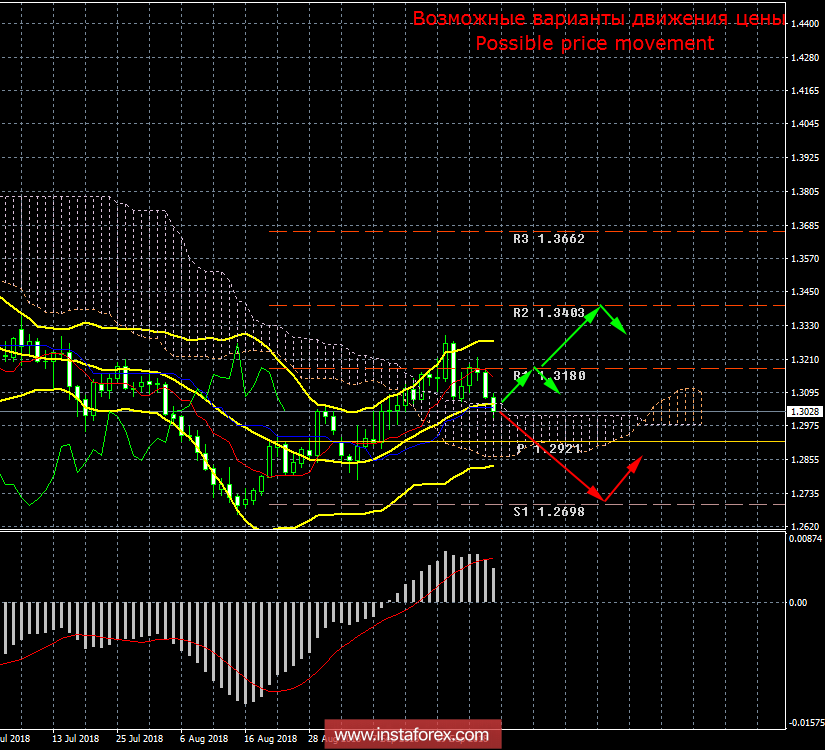Click the 1.3450 price axis value
The width and height of the screenshot is (825, 750).
[805, 292]
